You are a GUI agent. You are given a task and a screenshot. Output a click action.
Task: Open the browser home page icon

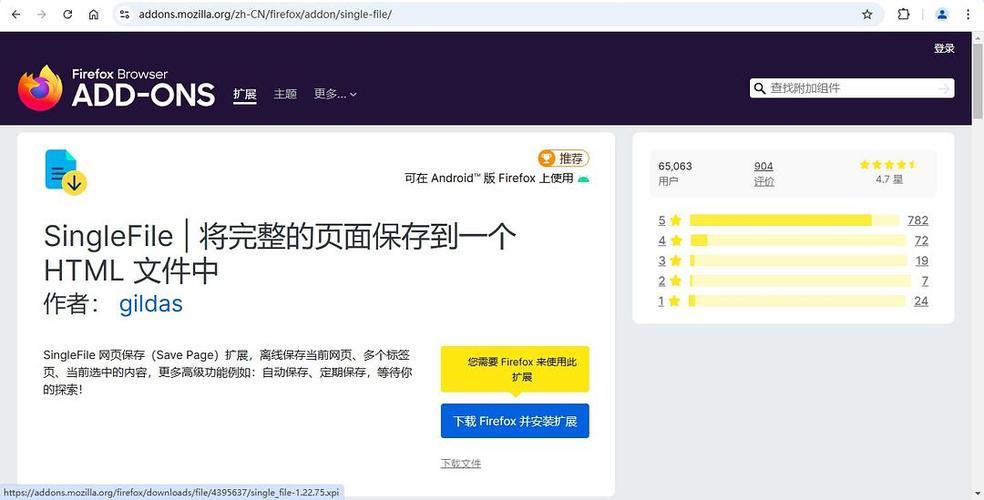[94, 14]
